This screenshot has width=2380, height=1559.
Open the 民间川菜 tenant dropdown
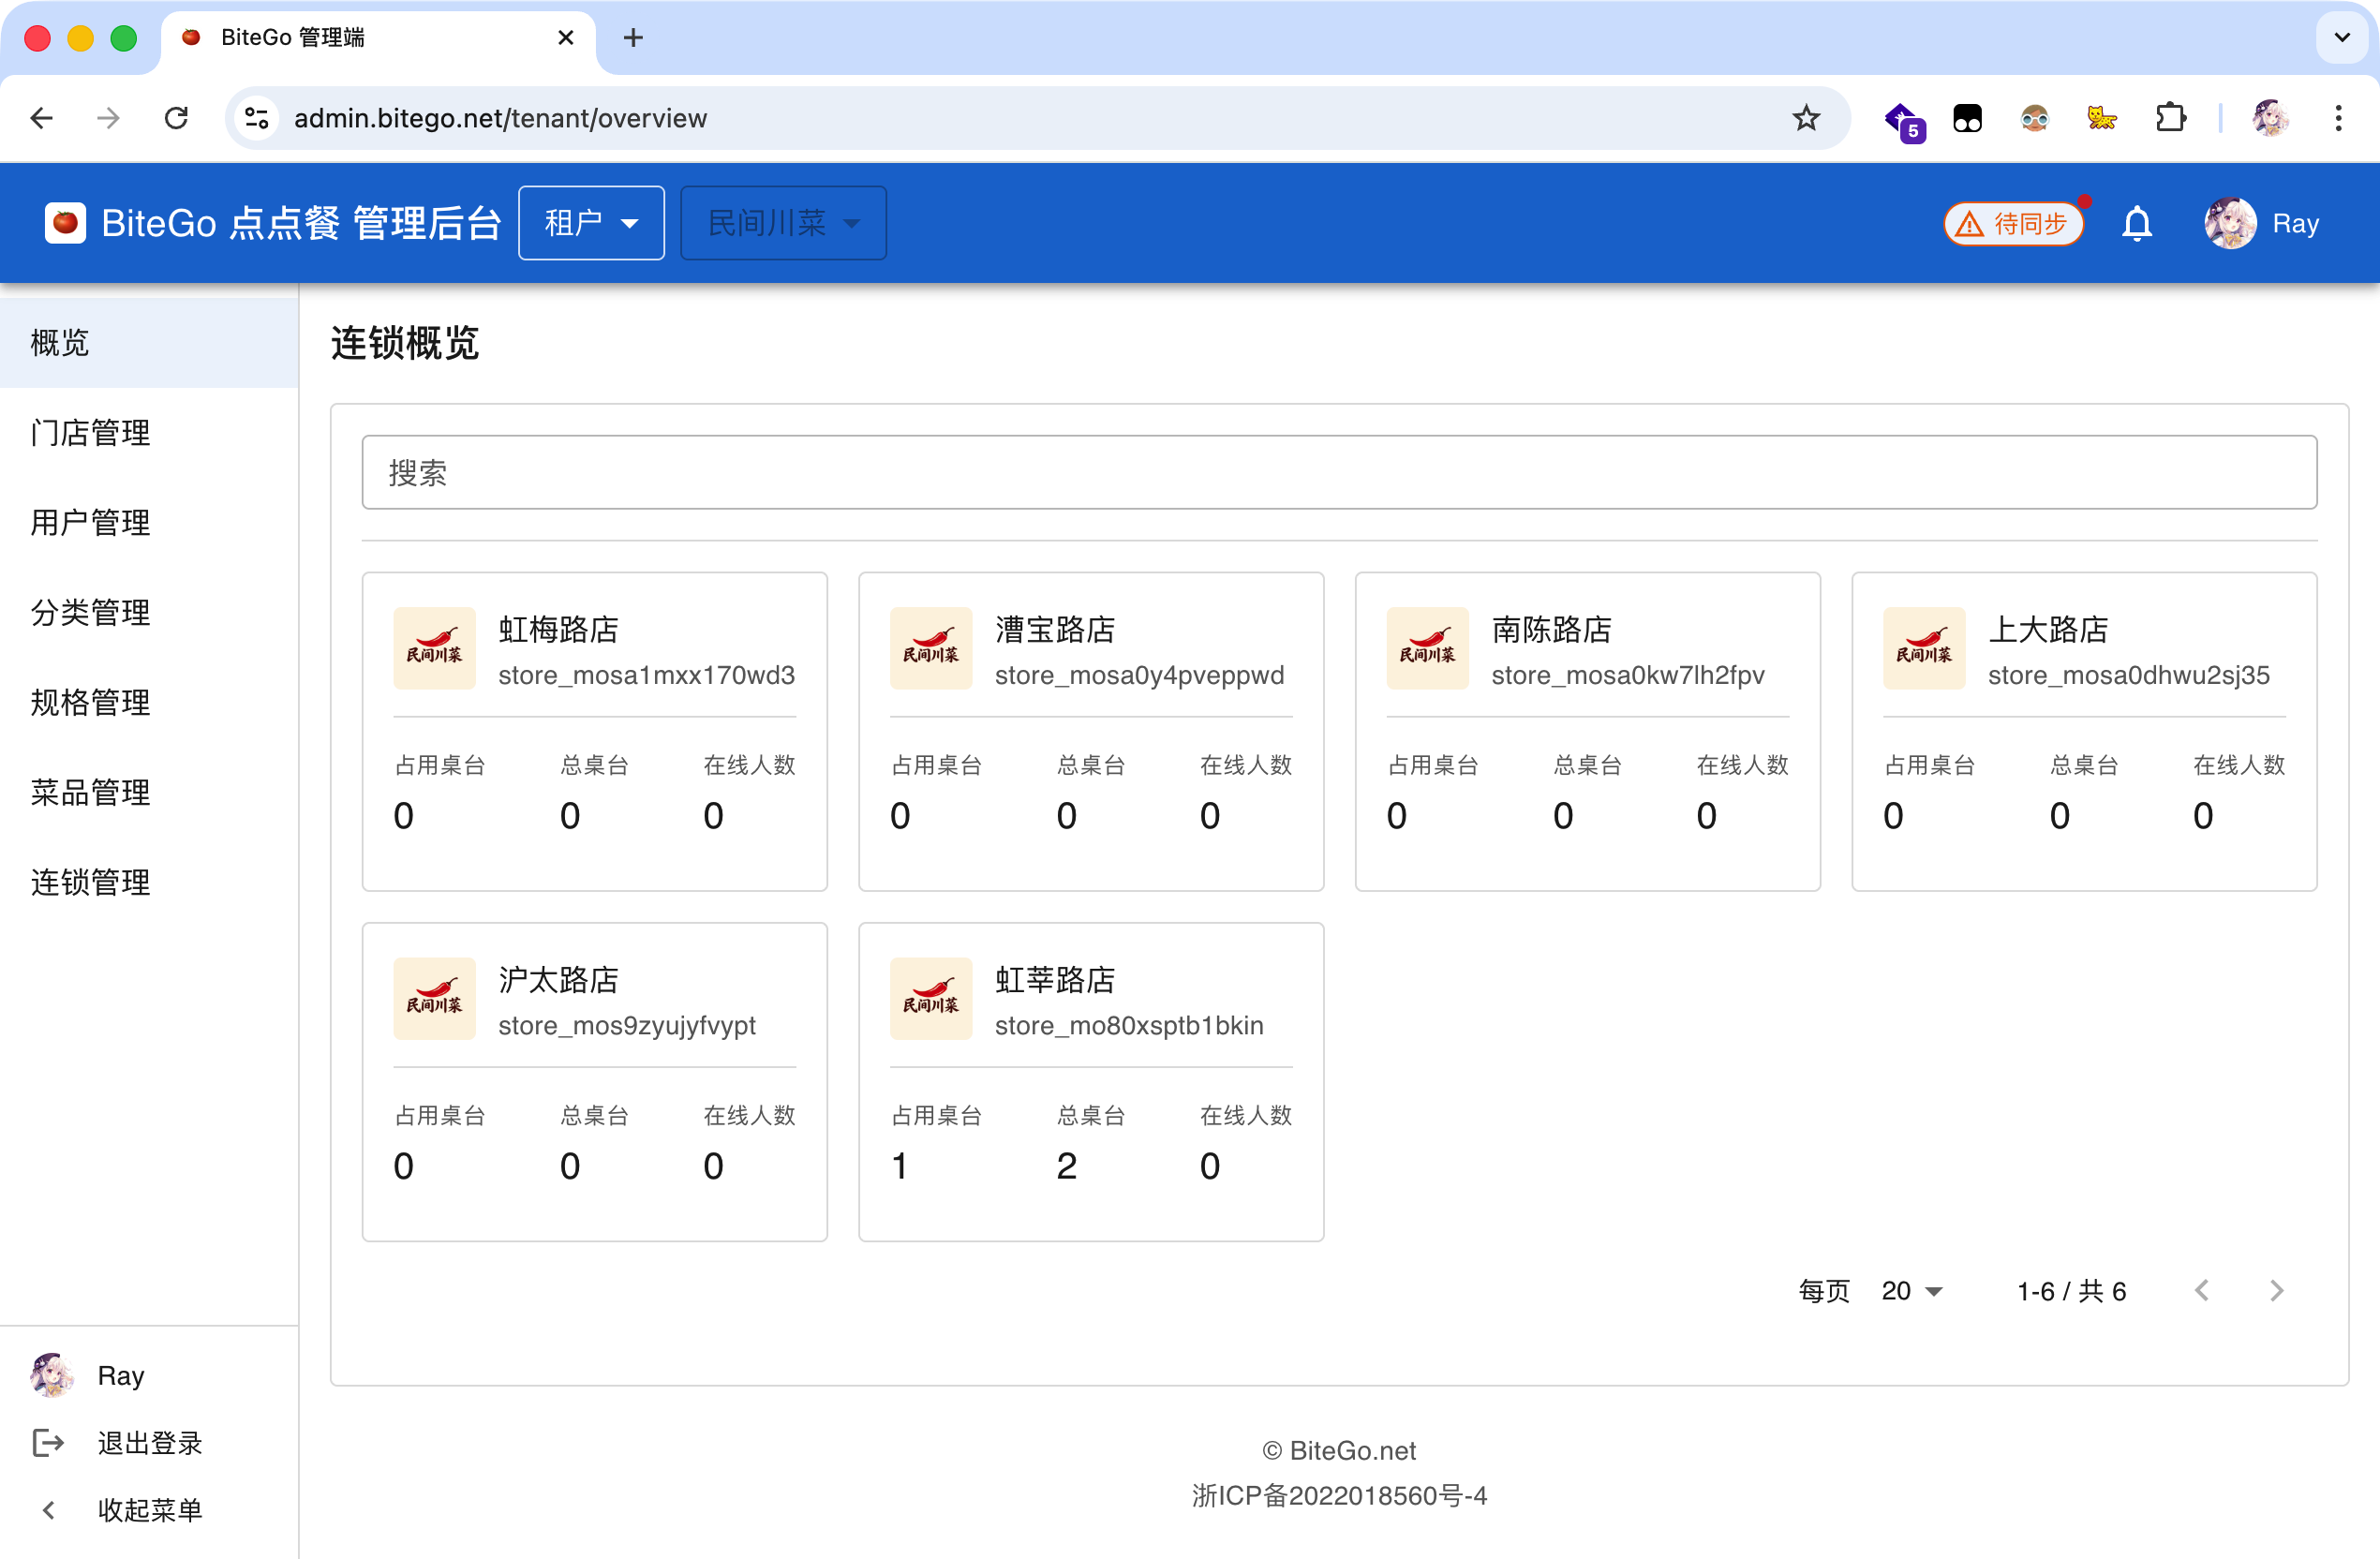point(783,223)
